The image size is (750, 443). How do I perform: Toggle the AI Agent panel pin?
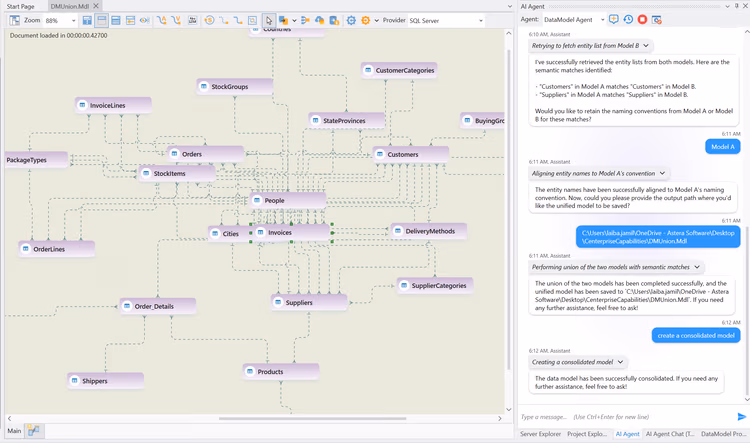click(x=737, y=6)
